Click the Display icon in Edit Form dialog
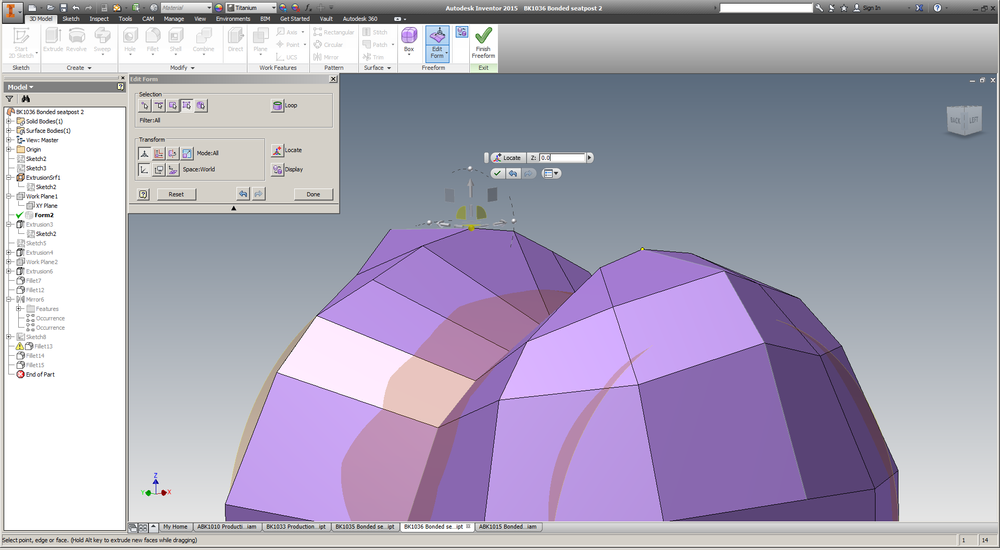This screenshot has width=1000, height=550. pos(277,170)
